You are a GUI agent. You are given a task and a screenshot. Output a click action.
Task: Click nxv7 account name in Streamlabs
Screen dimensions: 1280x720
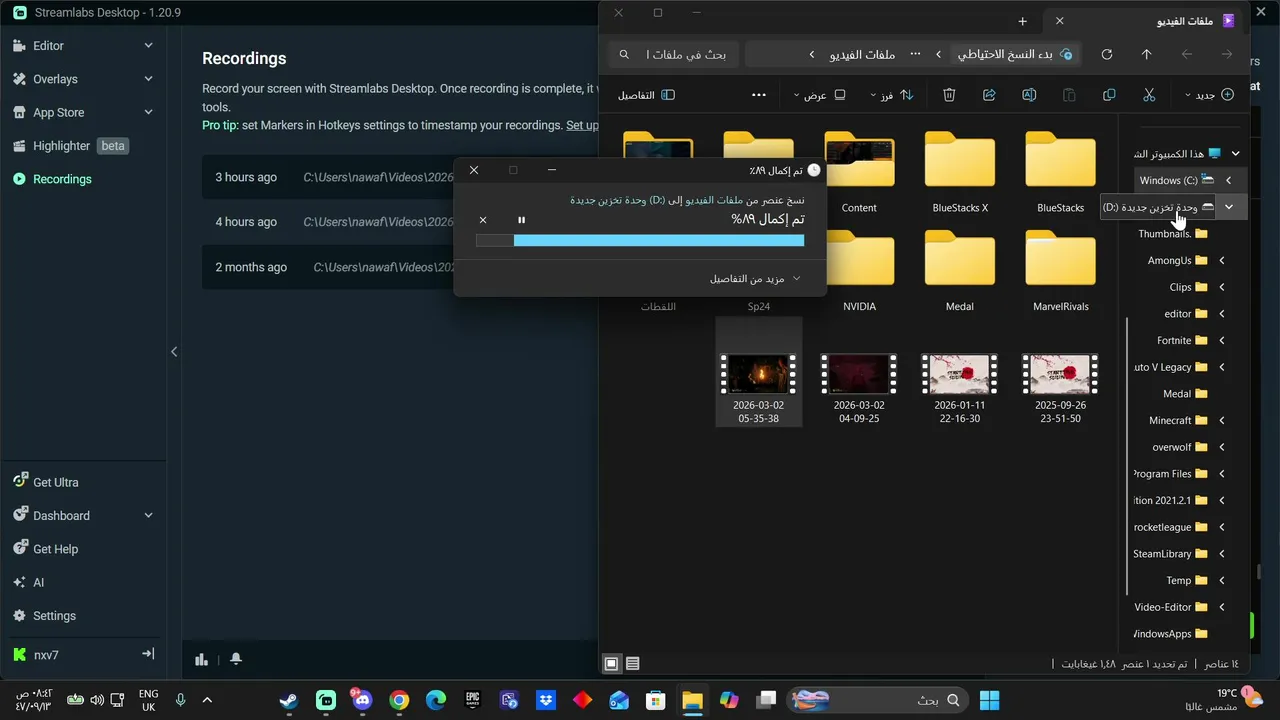point(47,655)
